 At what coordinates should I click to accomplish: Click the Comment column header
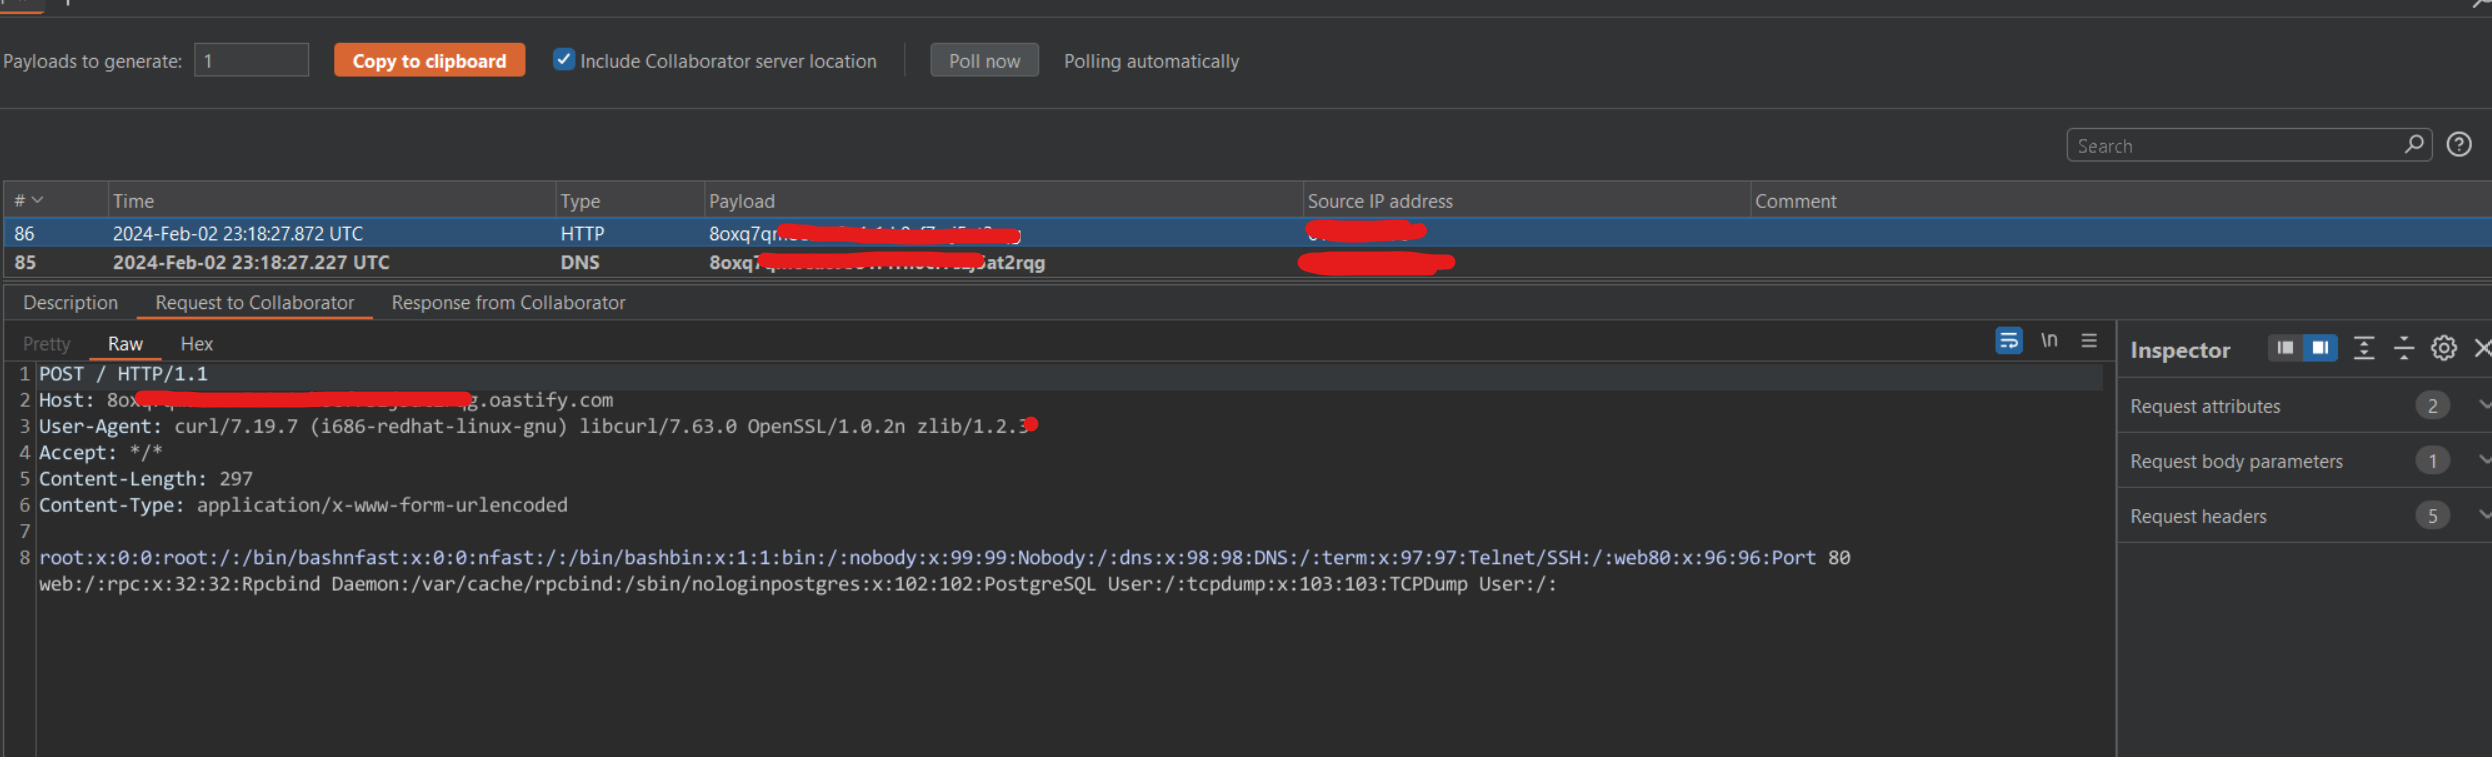point(2120,201)
